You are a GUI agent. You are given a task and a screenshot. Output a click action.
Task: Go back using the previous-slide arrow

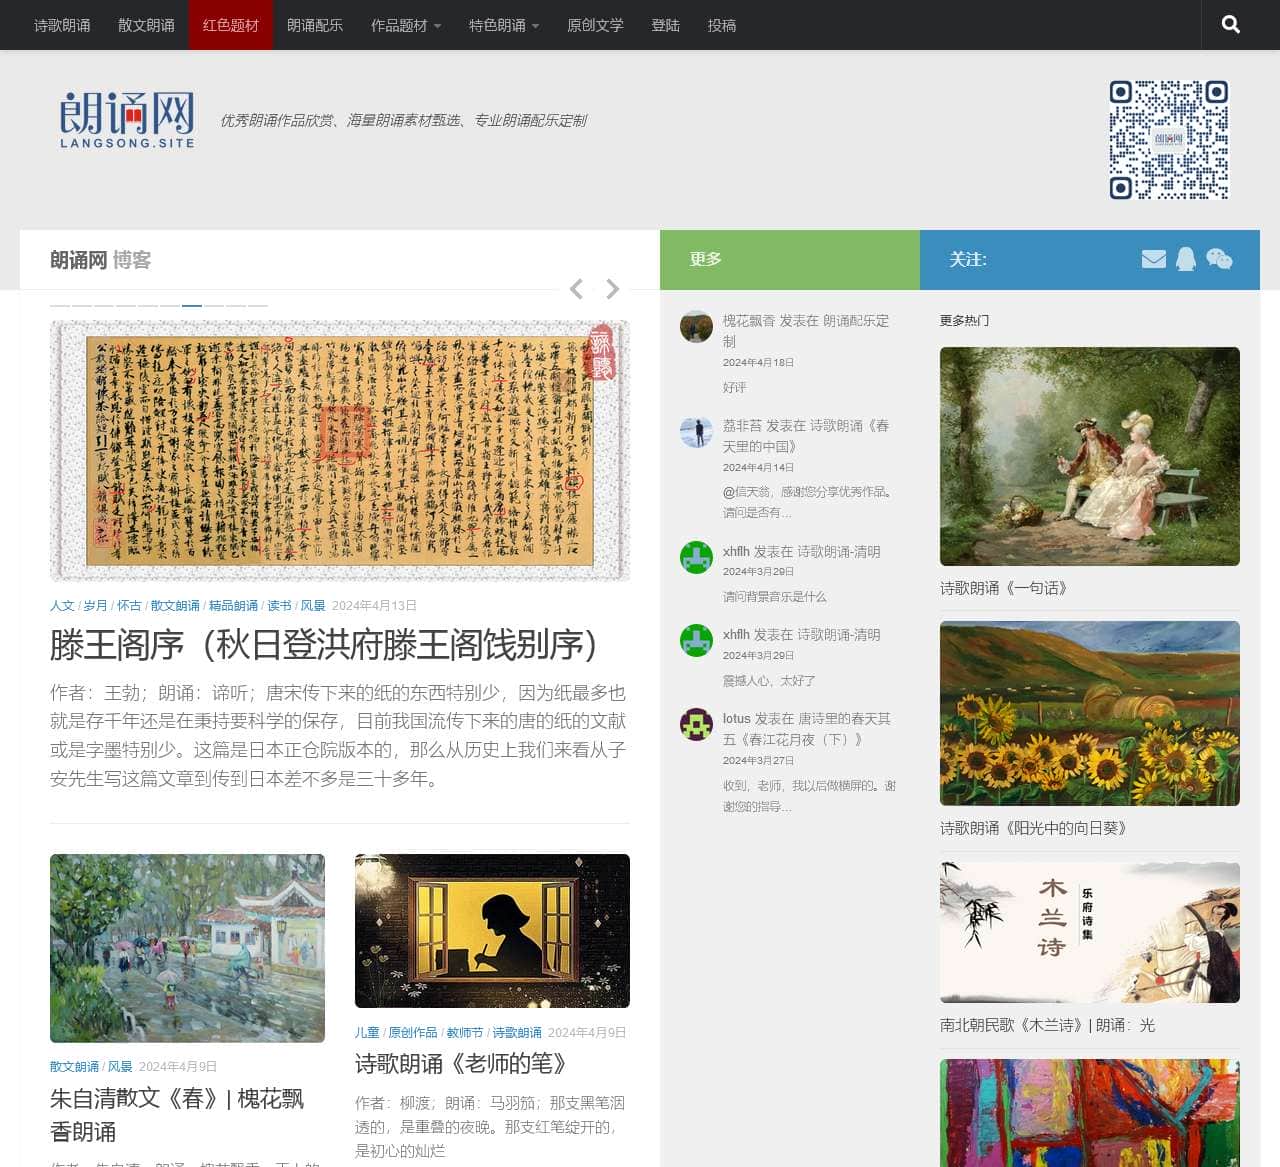pyautogui.click(x=576, y=289)
